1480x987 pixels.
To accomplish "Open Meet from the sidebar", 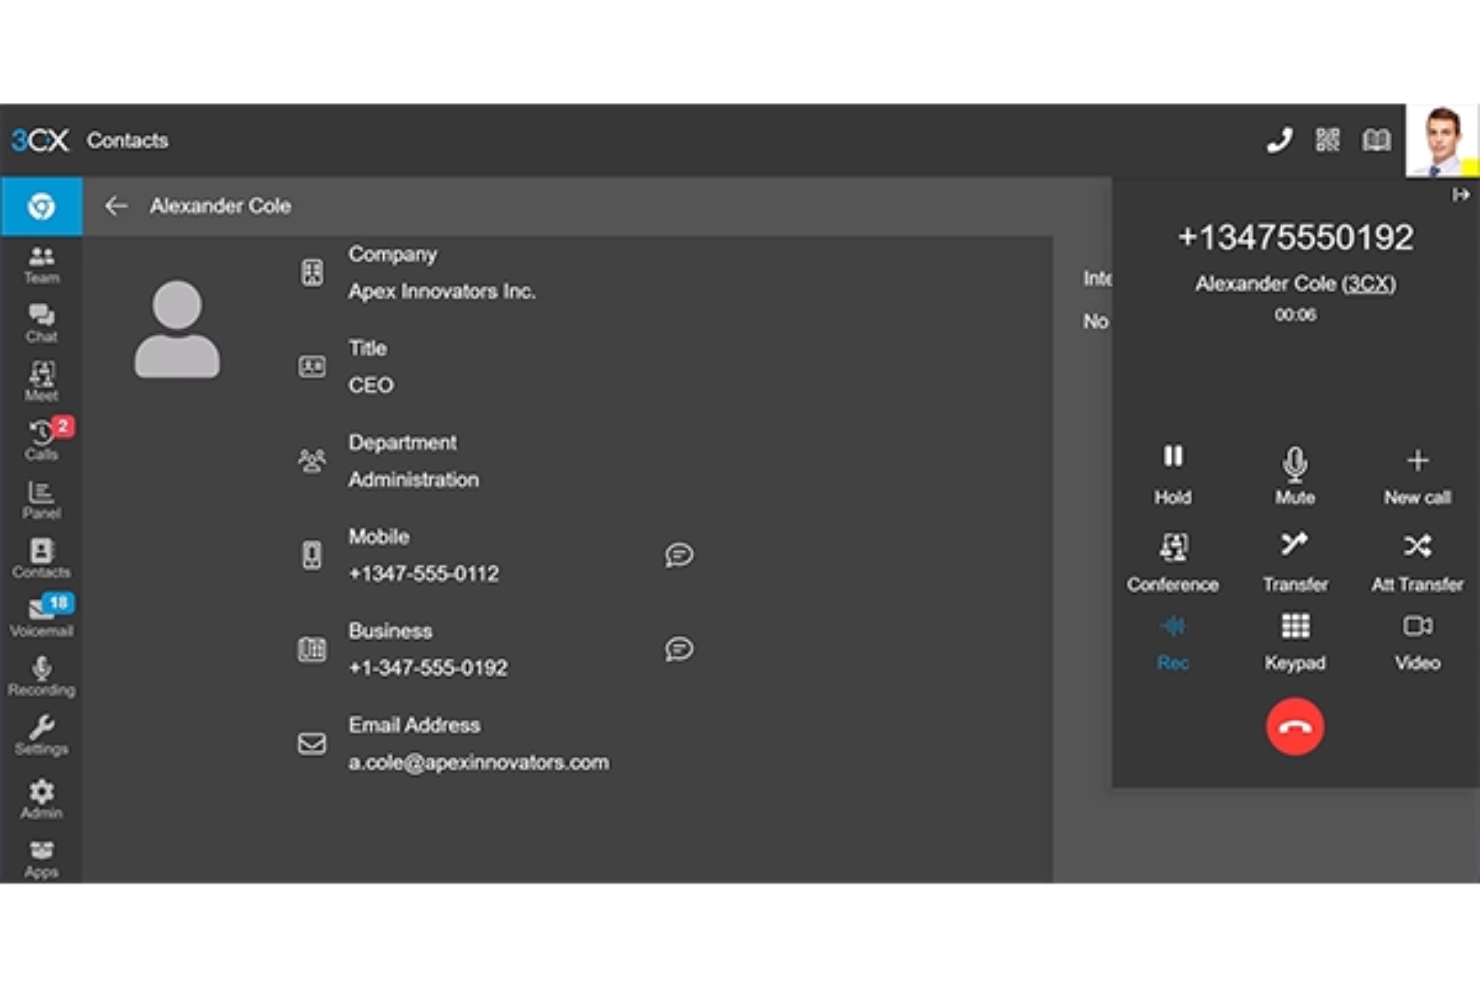I will [41, 381].
